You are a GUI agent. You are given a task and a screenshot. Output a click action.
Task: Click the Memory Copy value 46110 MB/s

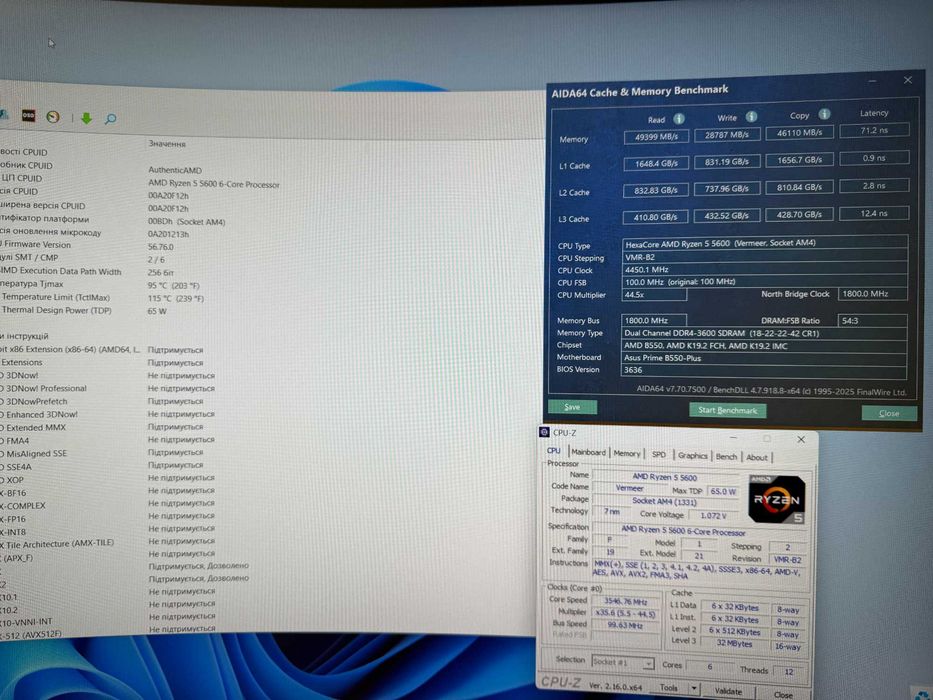(800, 132)
